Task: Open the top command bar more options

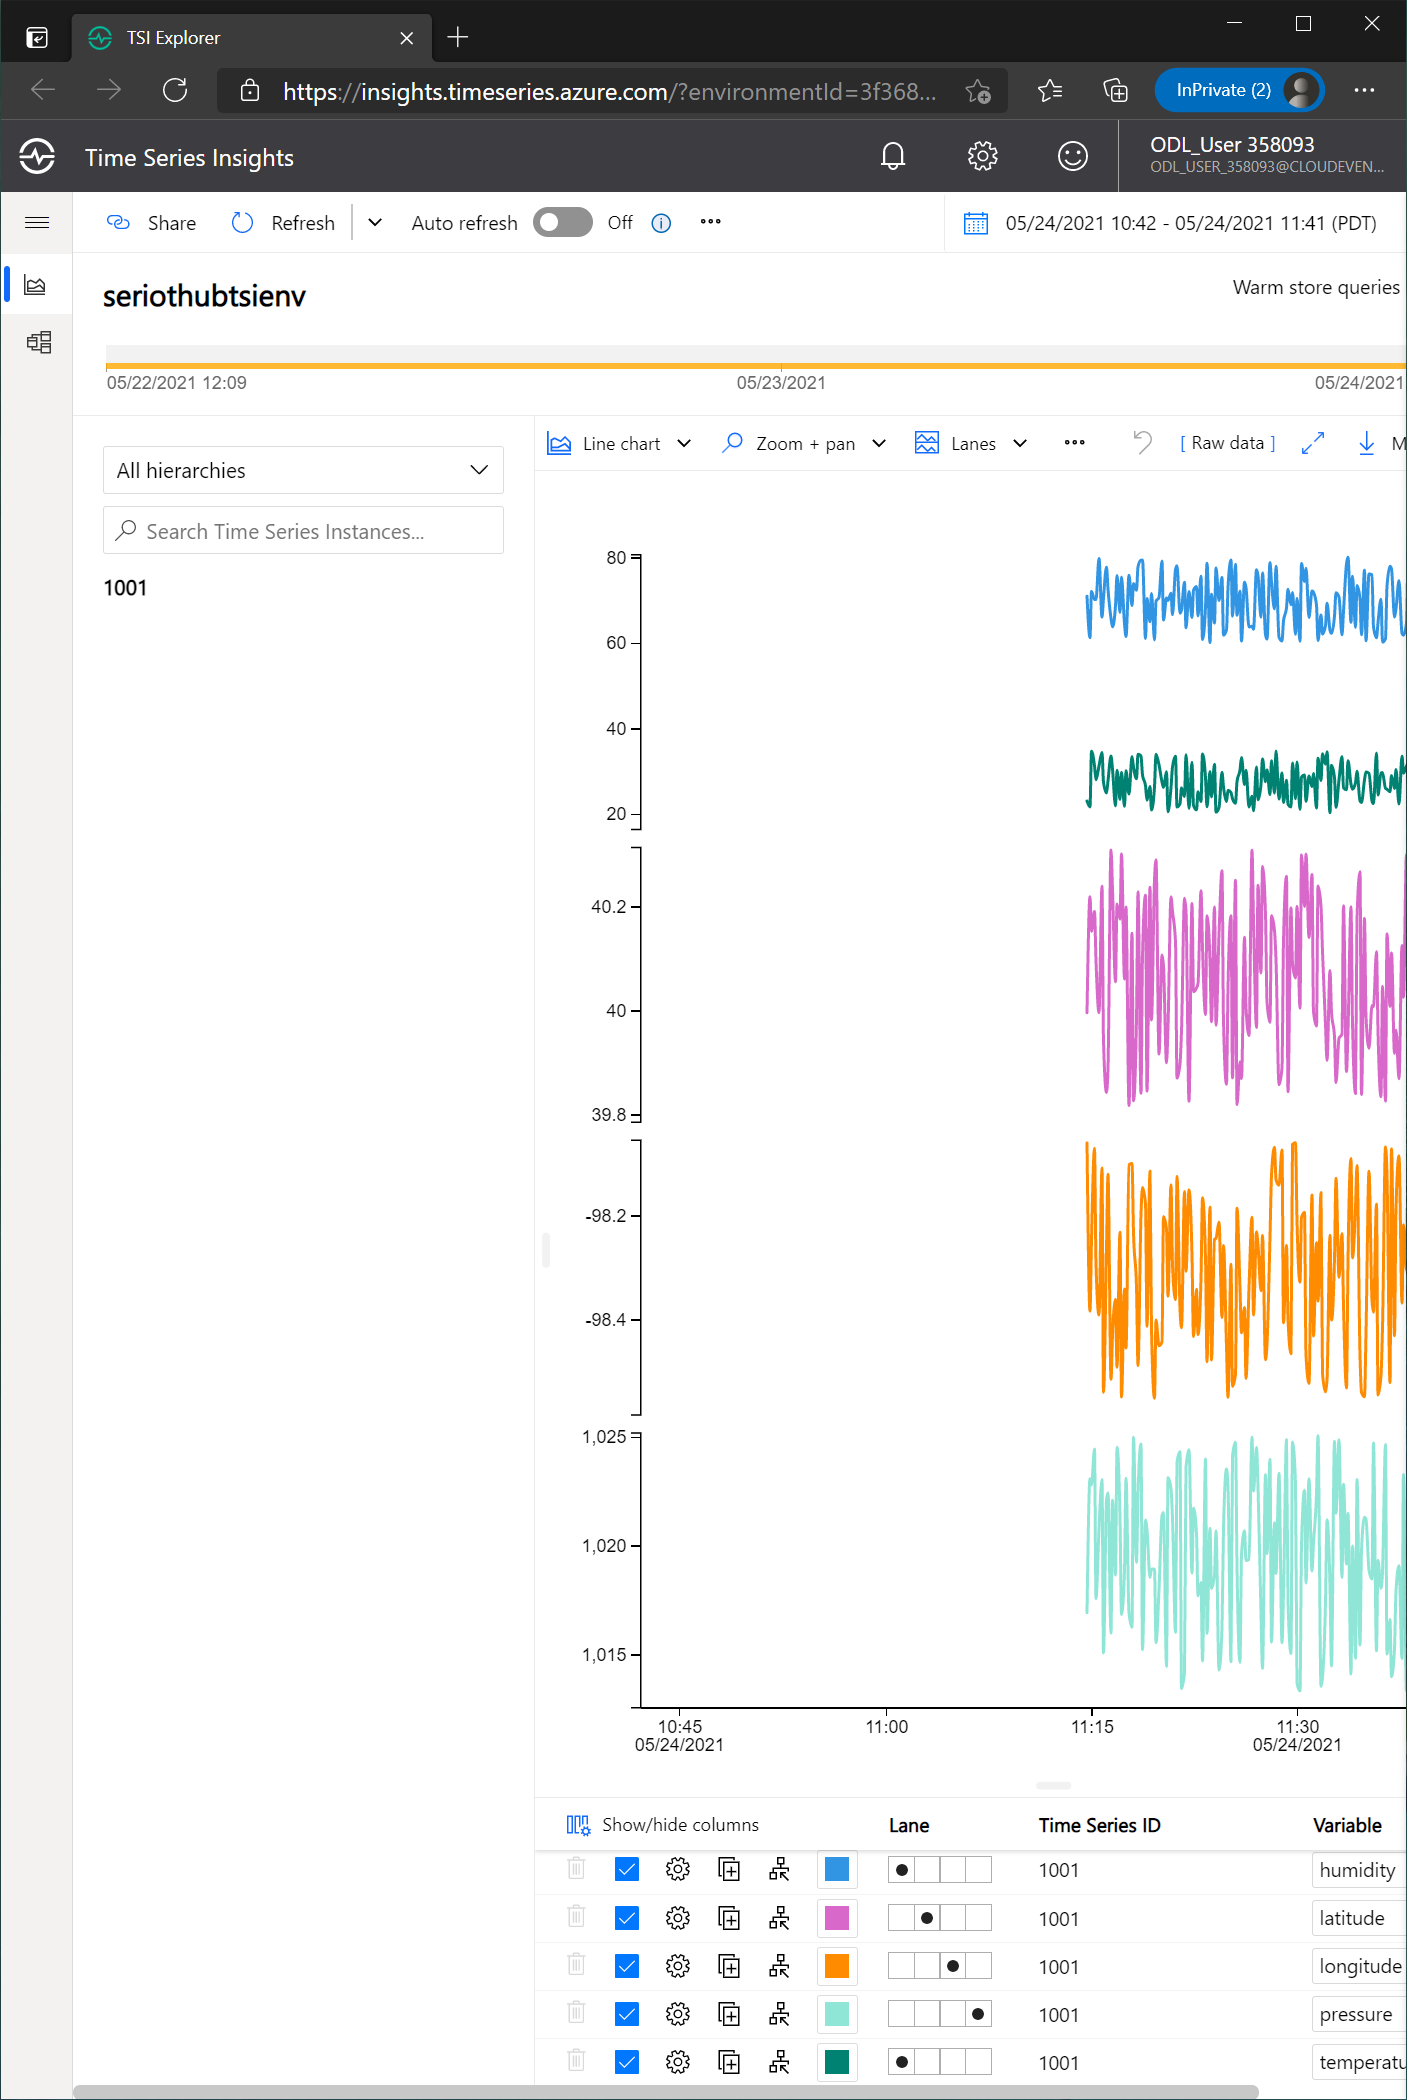Action: [711, 222]
